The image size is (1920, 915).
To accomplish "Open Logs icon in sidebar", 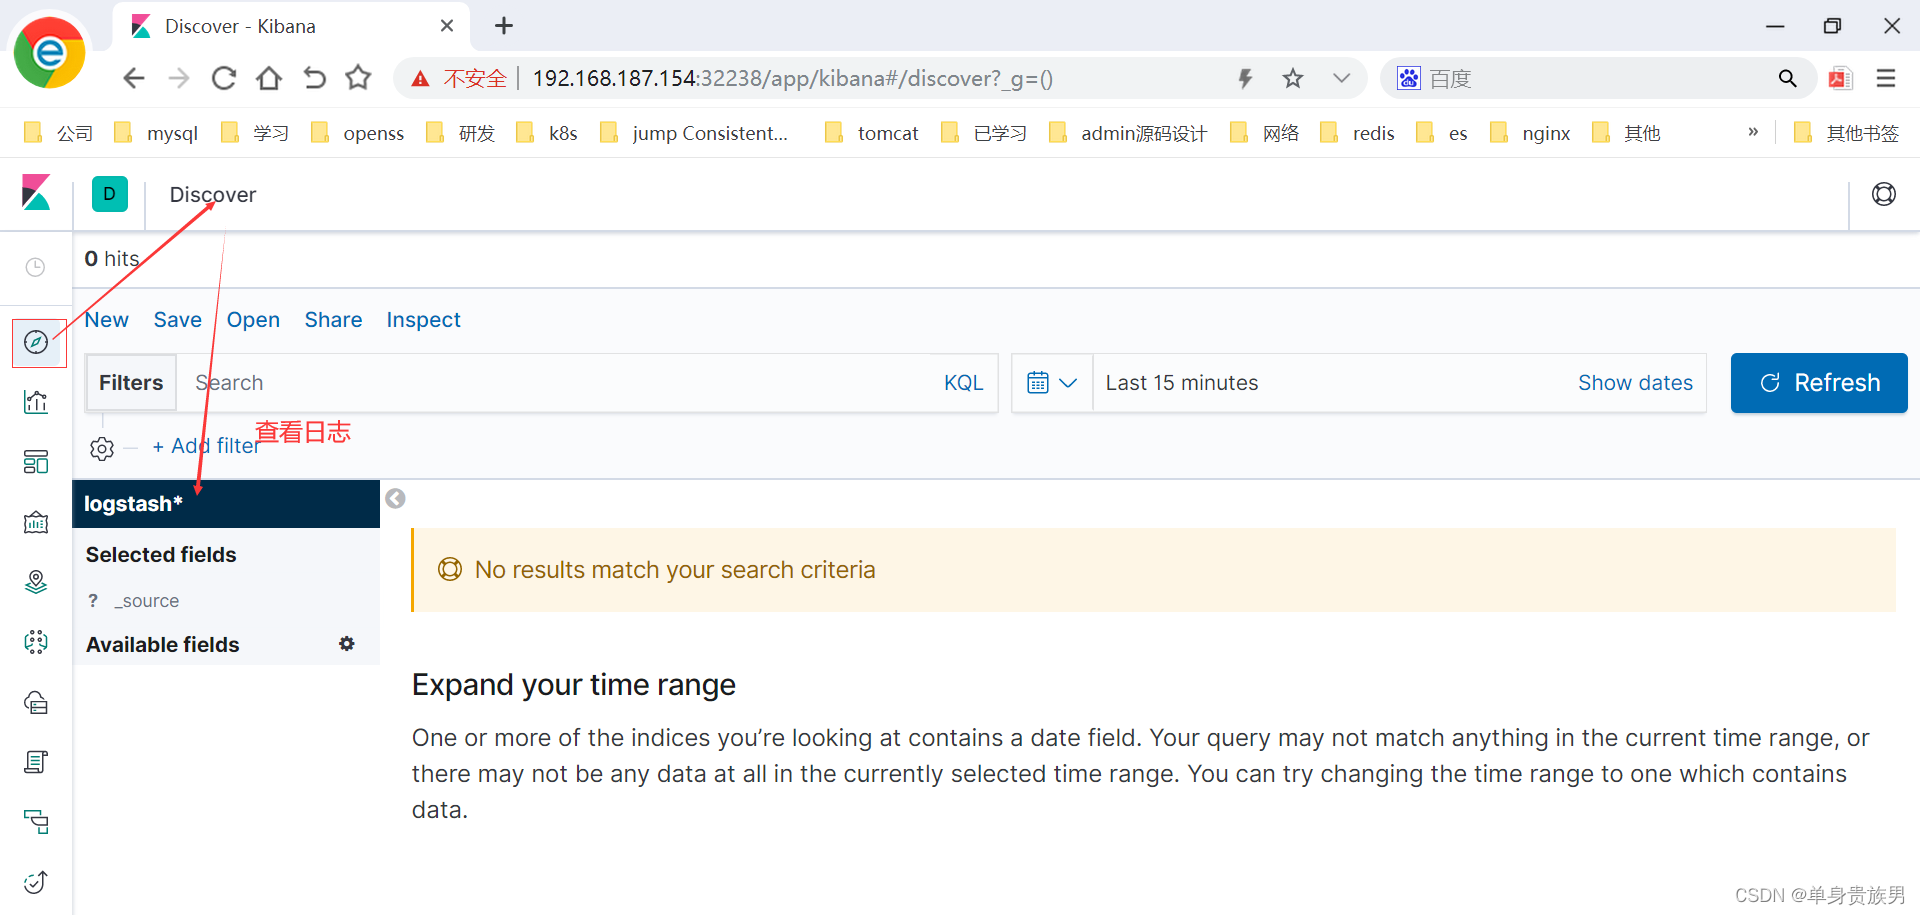I will click(x=36, y=762).
